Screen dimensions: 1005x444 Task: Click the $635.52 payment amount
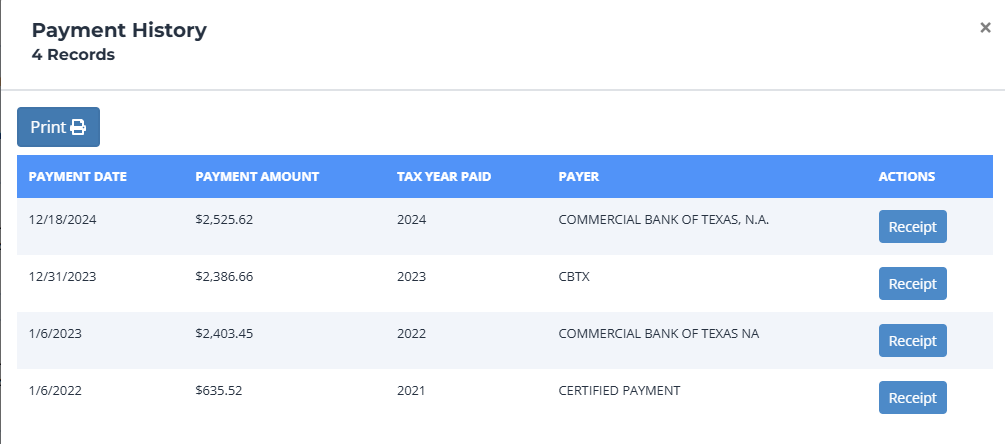click(217, 391)
